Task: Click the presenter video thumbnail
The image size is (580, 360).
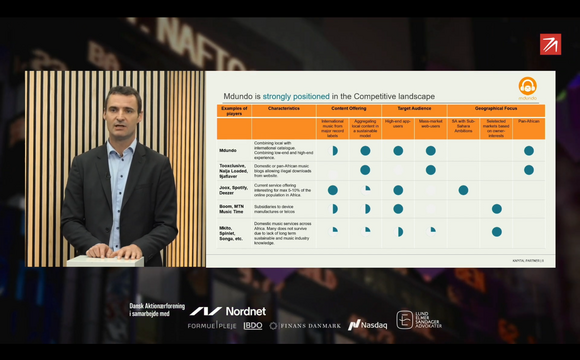Action: [115, 169]
